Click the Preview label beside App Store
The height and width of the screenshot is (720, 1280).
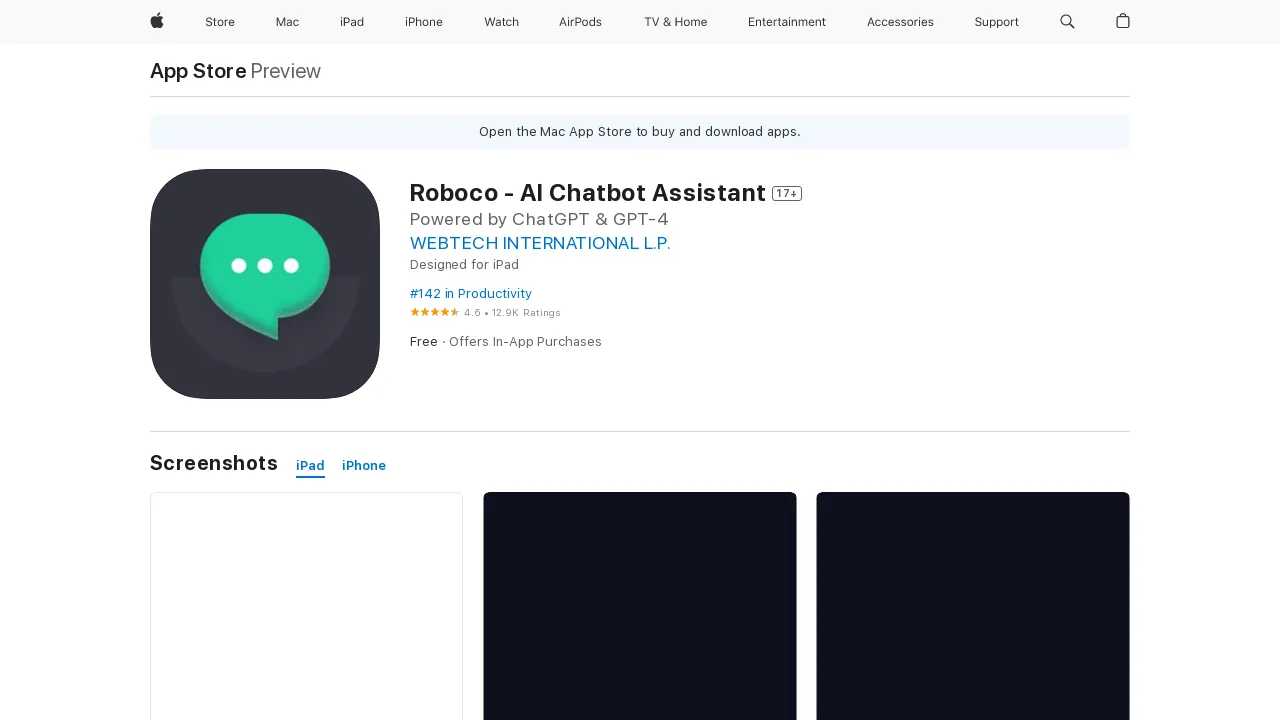tap(286, 71)
